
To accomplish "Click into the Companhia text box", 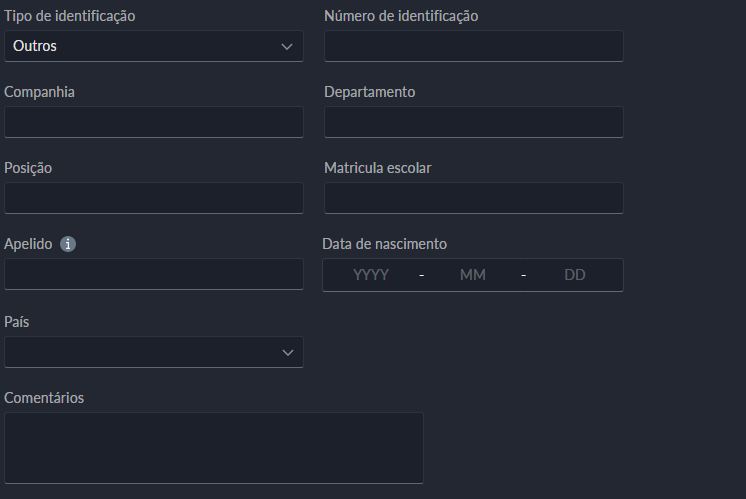I will point(154,122).
